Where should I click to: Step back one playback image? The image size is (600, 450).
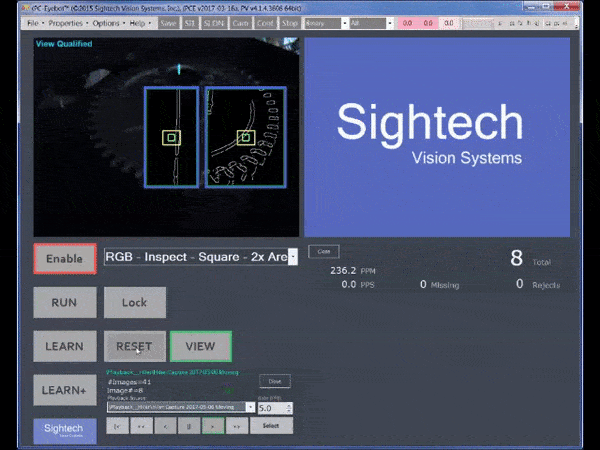(165, 426)
